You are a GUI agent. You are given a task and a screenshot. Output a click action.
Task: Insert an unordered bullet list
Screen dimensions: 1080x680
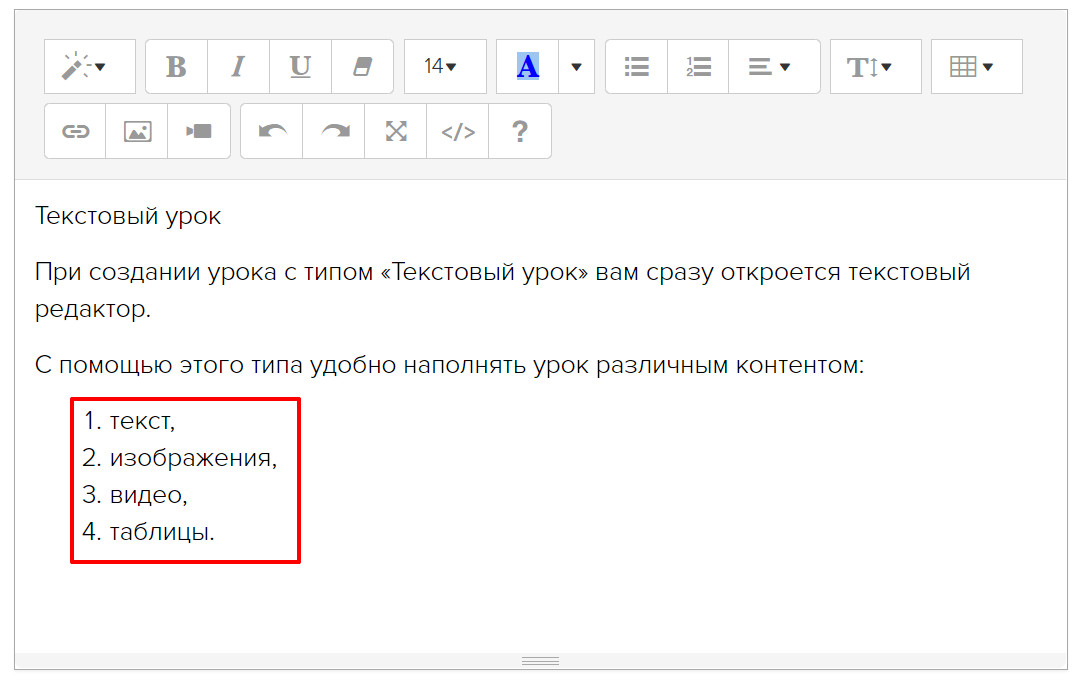coord(636,67)
